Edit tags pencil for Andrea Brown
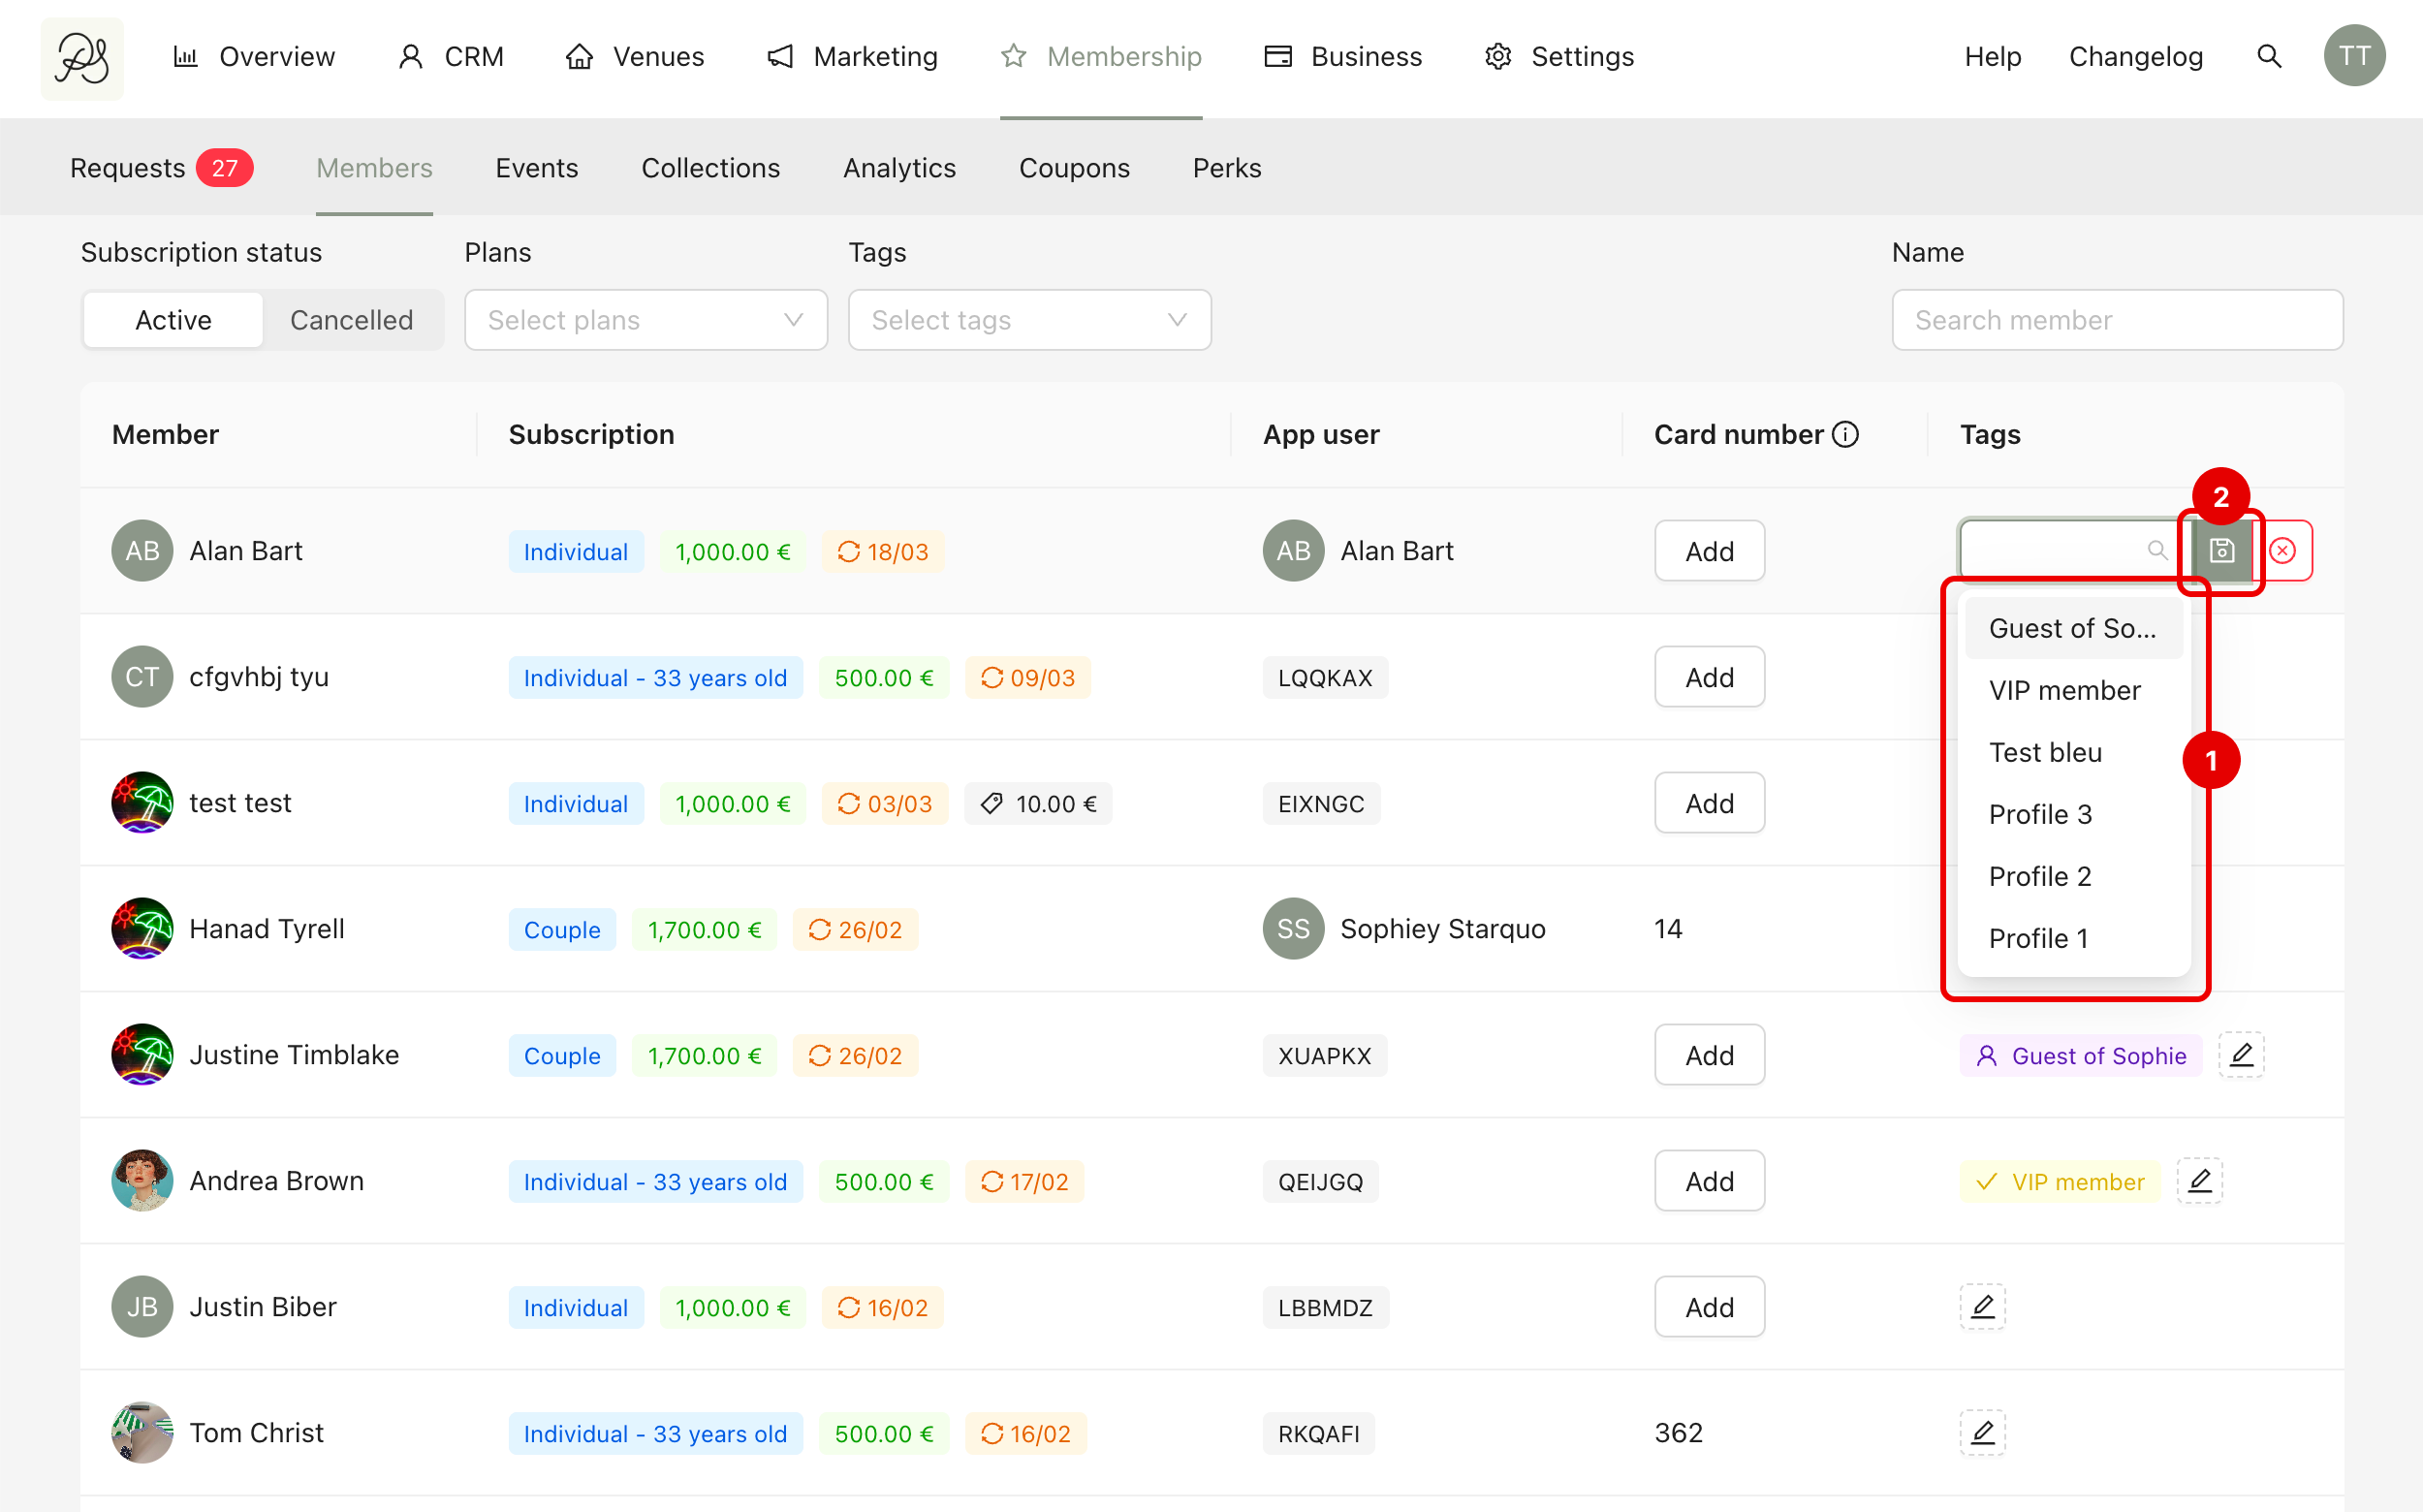Image resolution: width=2423 pixels, height=1512 pixels. point(2199,1181)
